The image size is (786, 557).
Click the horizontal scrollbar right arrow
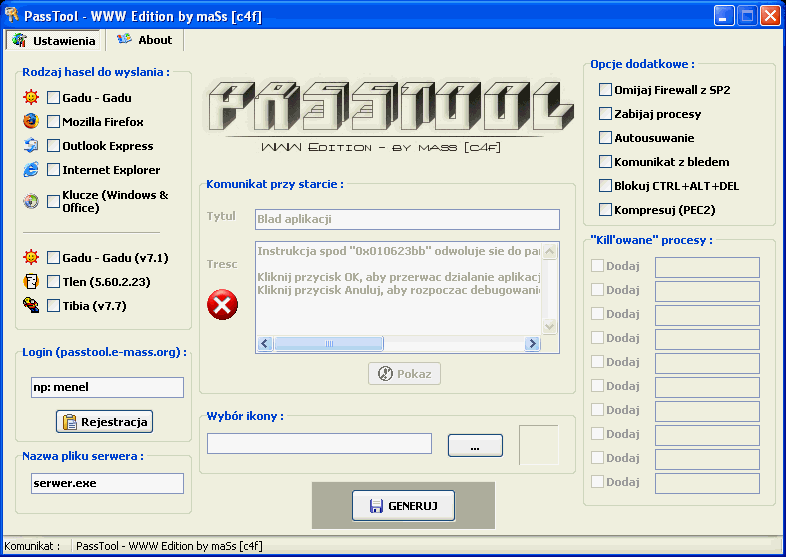tap(533, 344)
